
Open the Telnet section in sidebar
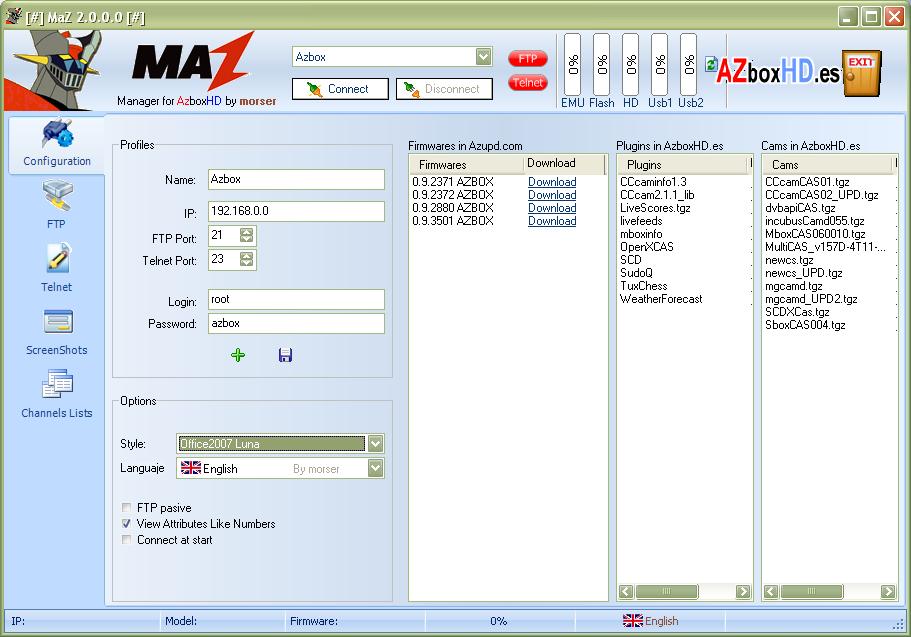point(56,267)
